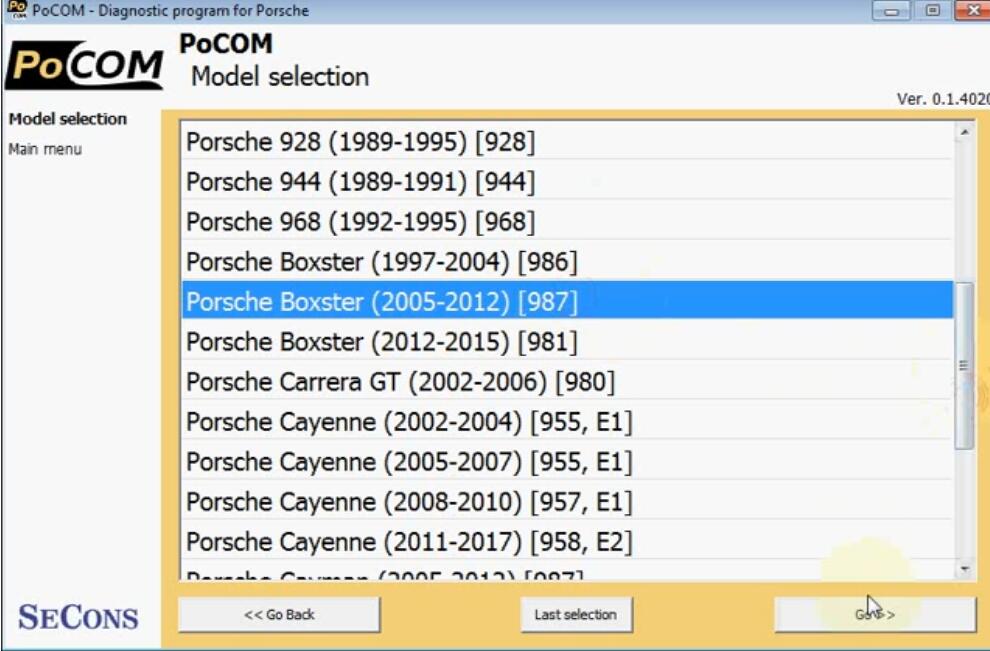Click the list scrollbar thumb

click(964, 366)
